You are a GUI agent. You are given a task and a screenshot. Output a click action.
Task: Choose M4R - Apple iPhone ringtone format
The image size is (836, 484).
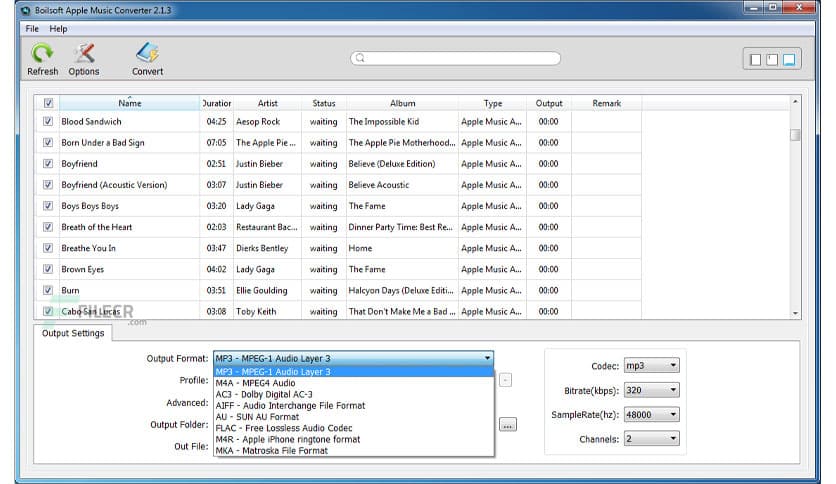click(353, 439)
